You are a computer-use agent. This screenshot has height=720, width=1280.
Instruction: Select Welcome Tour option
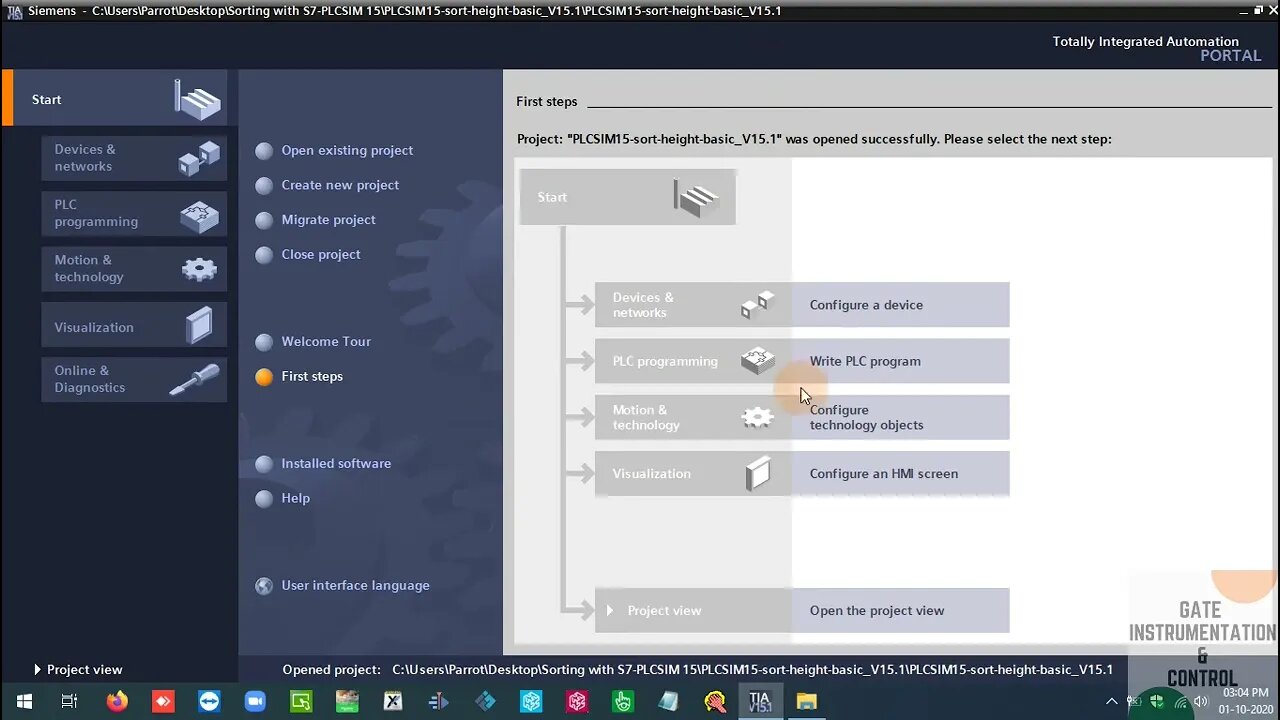click(x=326, y=341)
